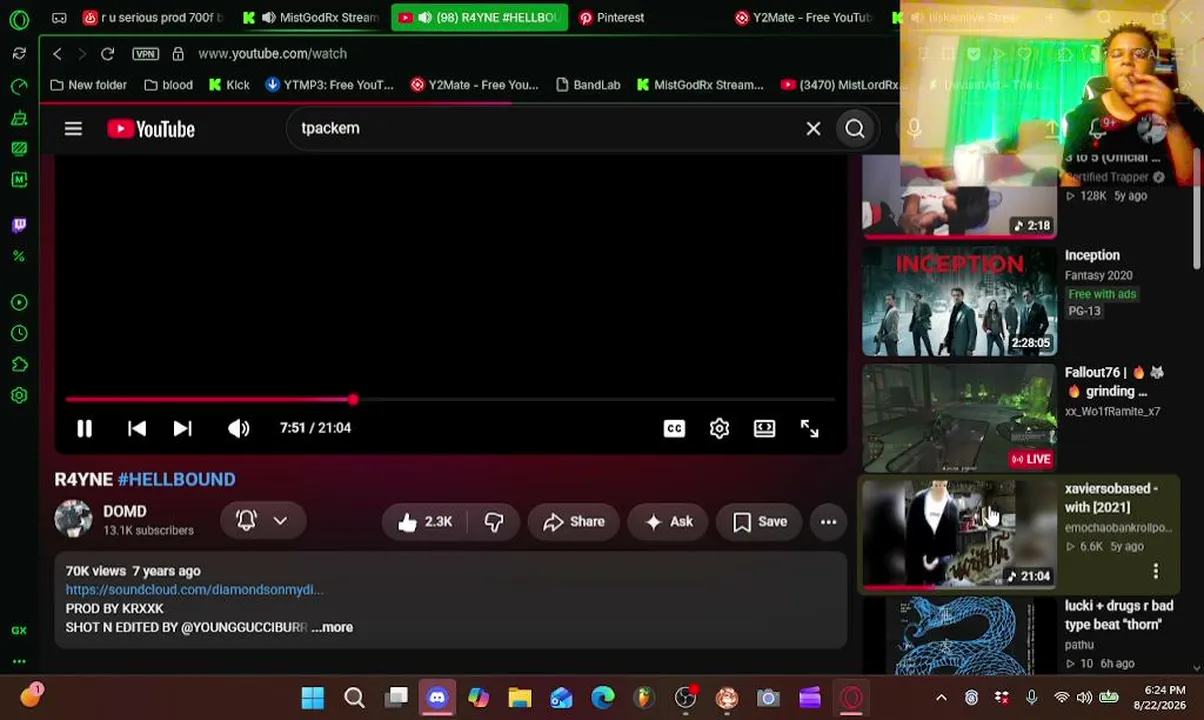Open the Opera GX main menu logo
Screen dimensions: 1204x720
[x=19, y=18]
